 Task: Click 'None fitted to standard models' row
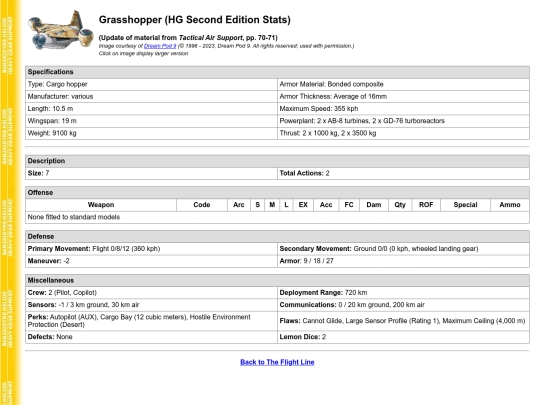(277, 217)
